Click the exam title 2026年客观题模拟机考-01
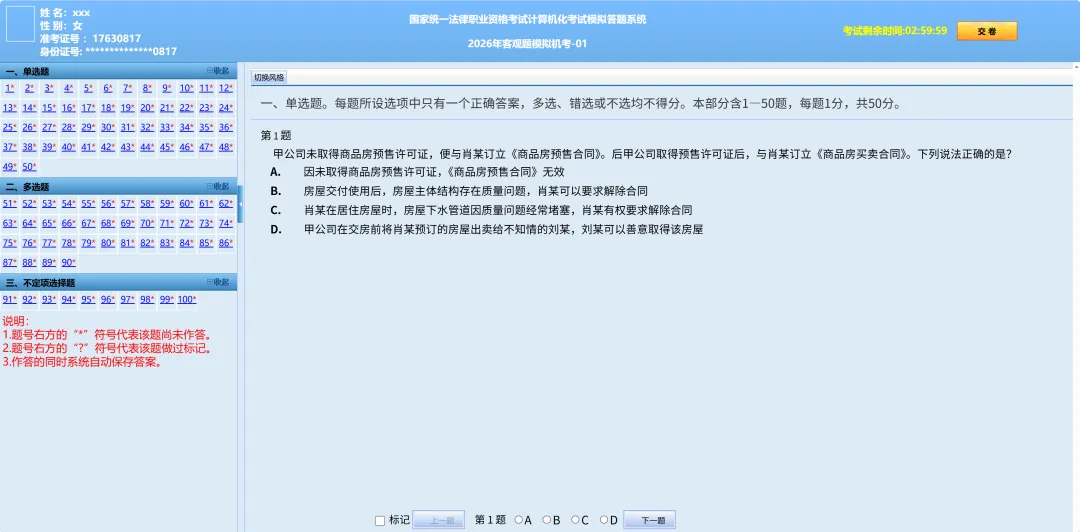1080x532 pixels. point(527,44)
